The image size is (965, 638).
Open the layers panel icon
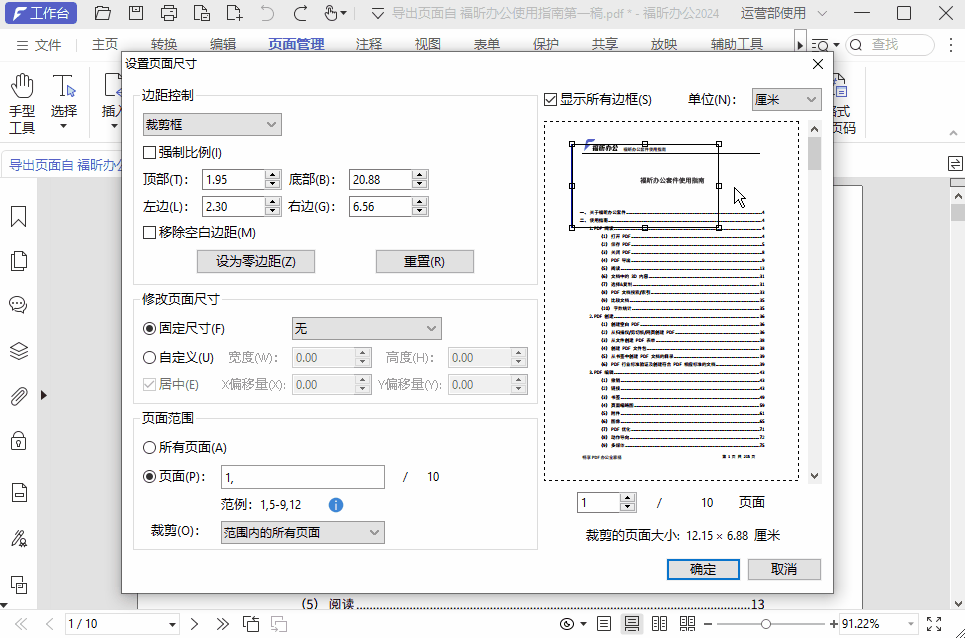tap(17, 352)
